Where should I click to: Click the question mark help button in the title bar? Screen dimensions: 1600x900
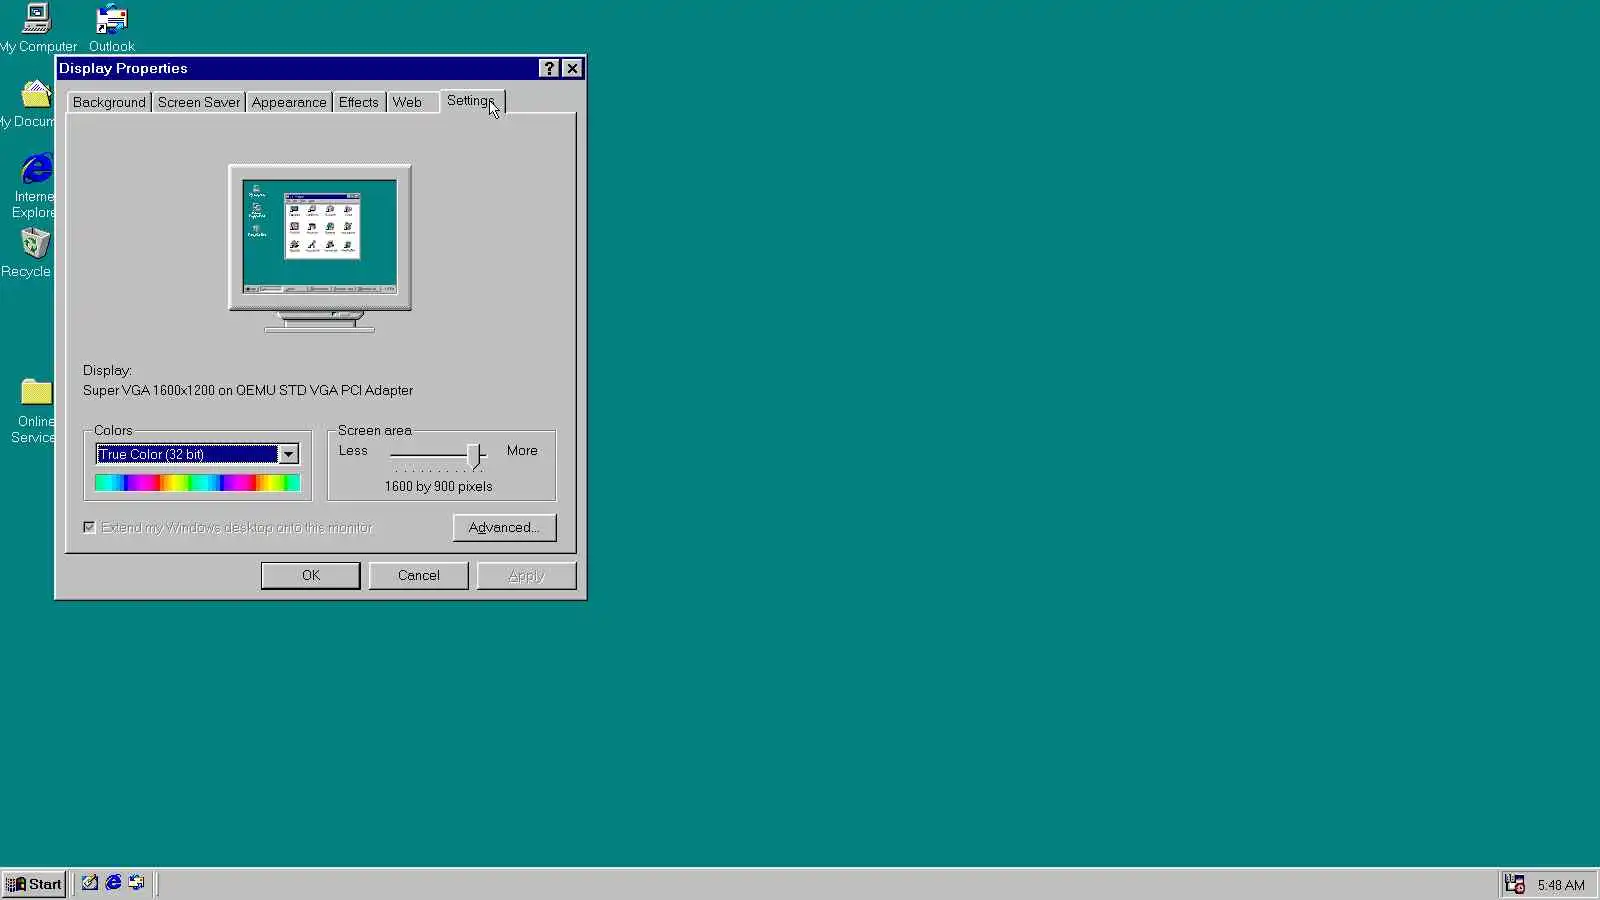click(x=549, y=68)
